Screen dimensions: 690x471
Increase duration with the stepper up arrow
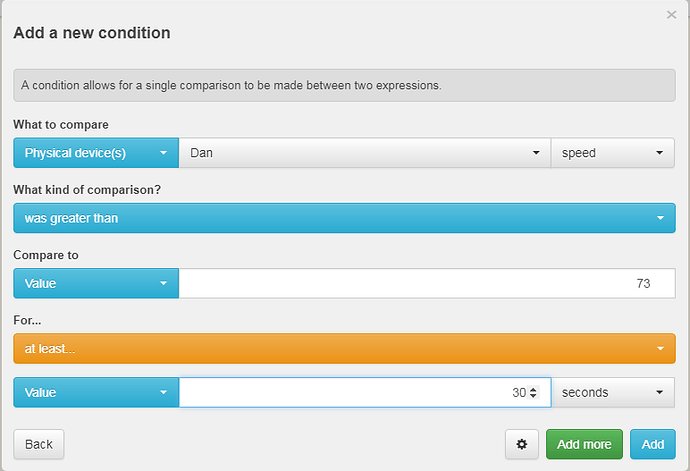533,389
